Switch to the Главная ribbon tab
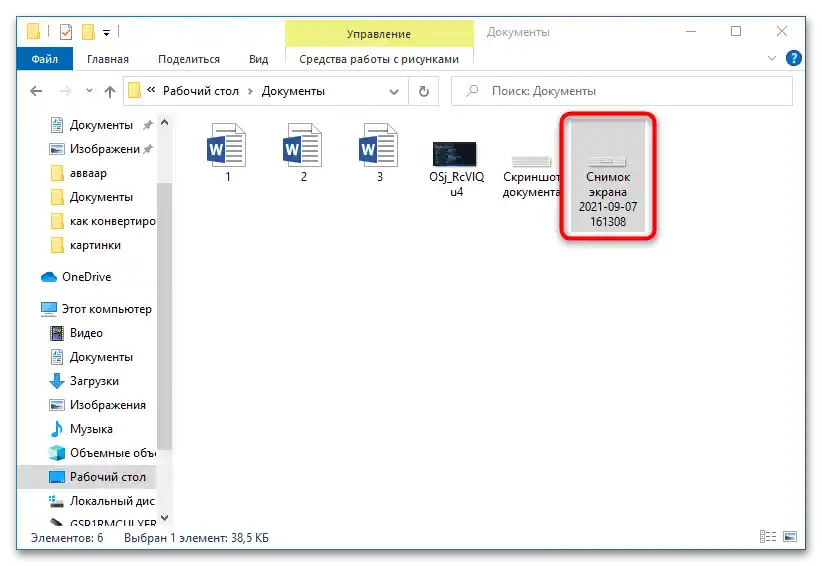822x566 pixels. (108, 59)
